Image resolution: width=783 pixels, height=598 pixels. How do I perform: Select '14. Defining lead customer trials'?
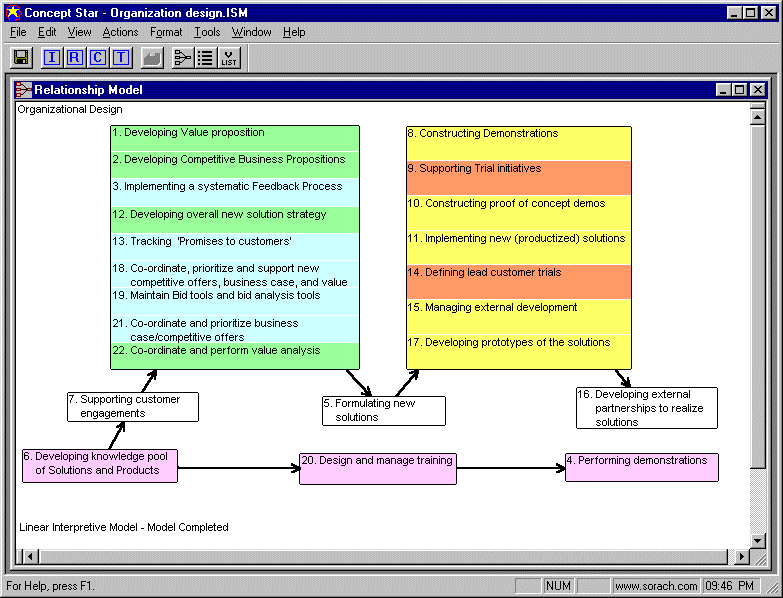point(519,282)
